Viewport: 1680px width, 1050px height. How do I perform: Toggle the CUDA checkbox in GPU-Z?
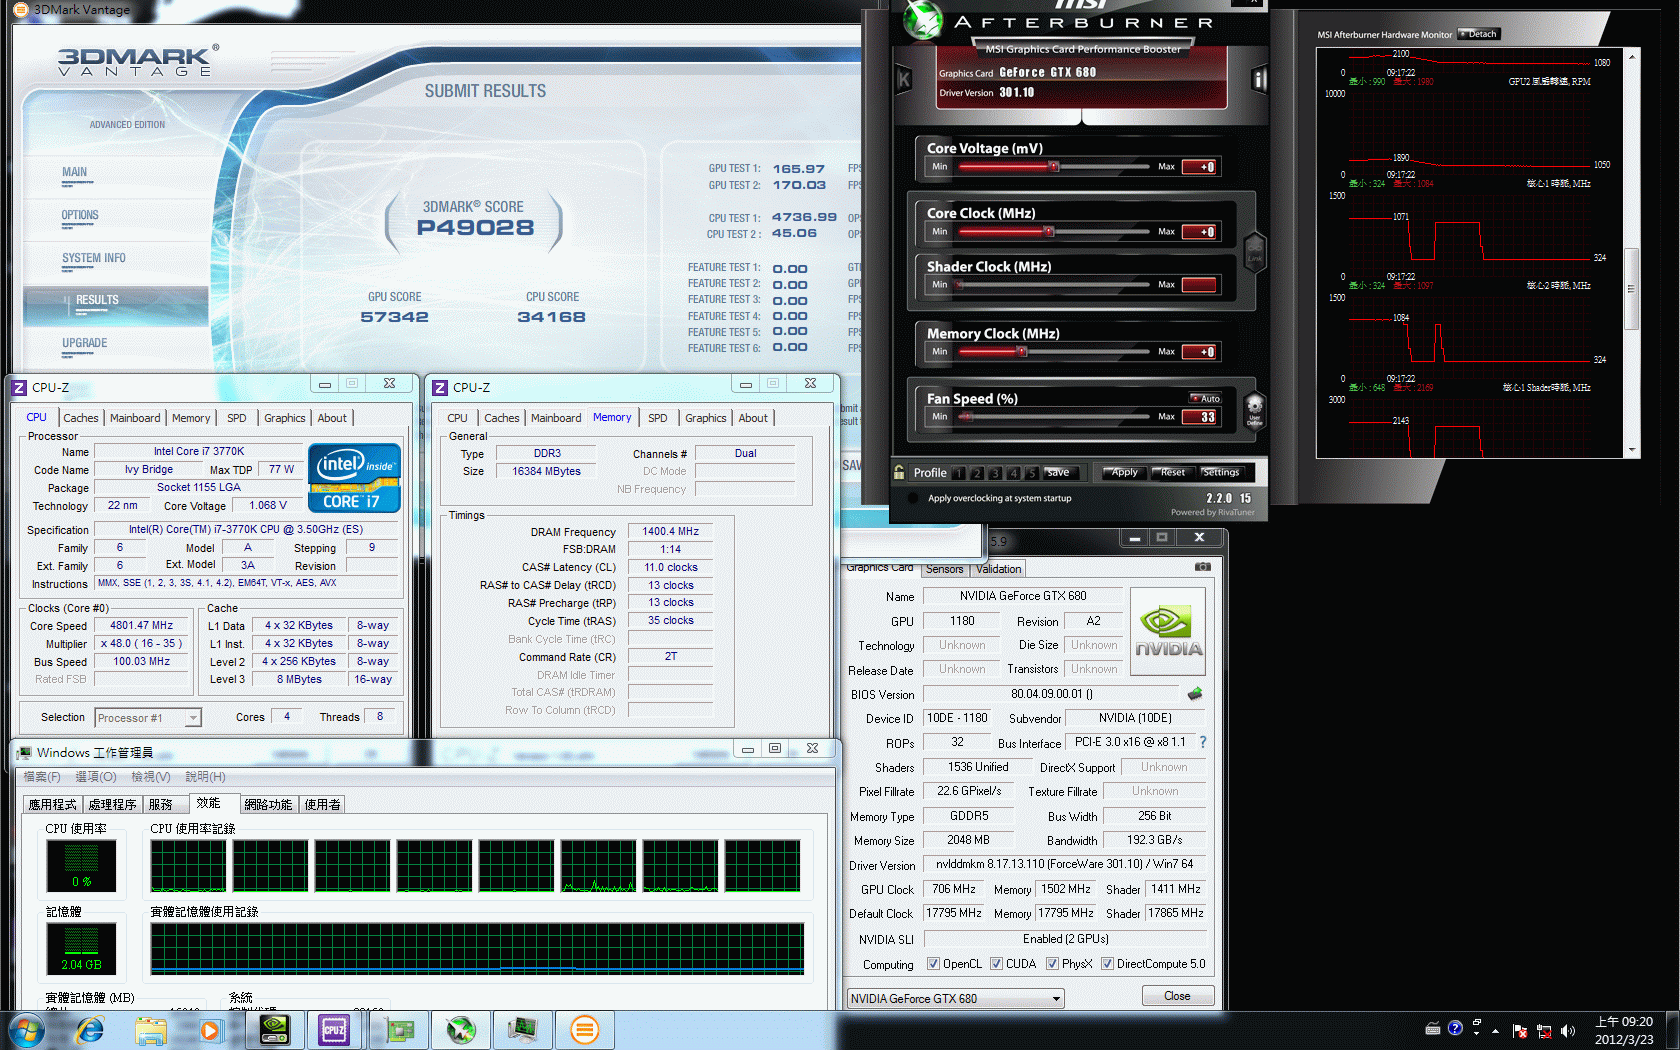pos(996,964)
